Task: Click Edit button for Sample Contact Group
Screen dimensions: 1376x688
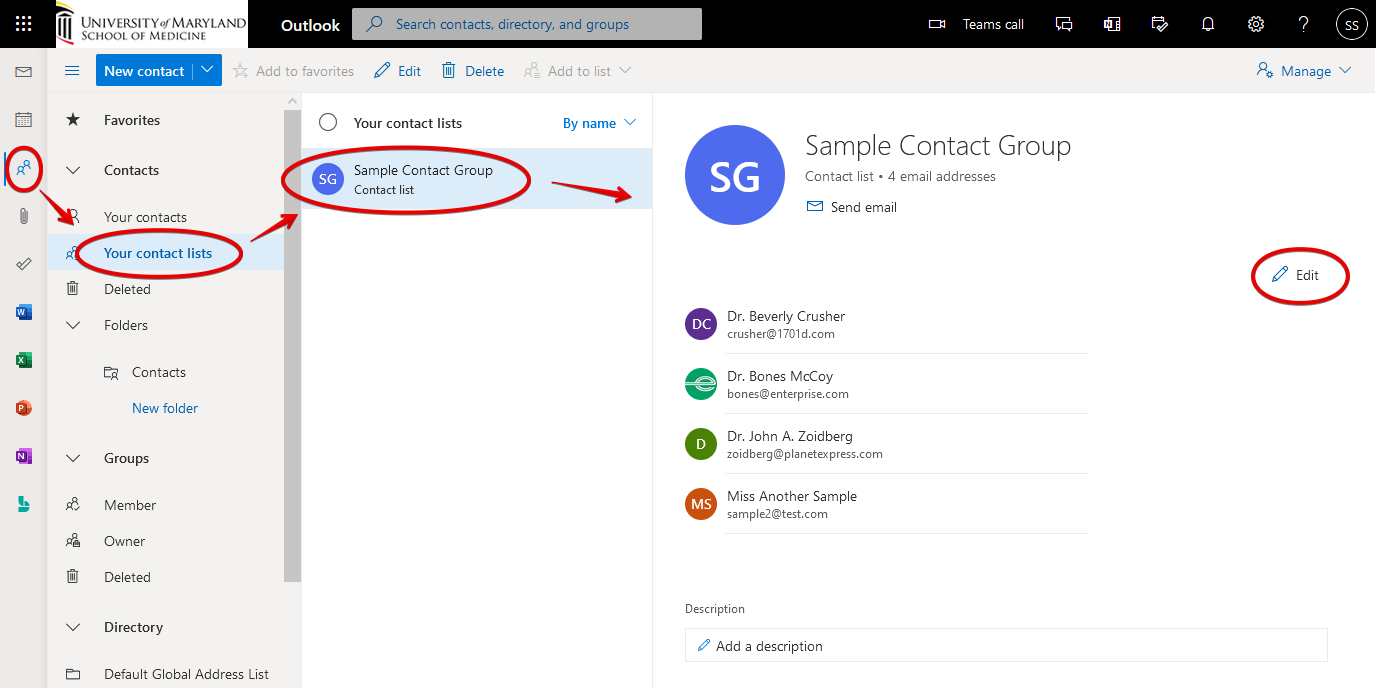Action: tap(1296, 275)
